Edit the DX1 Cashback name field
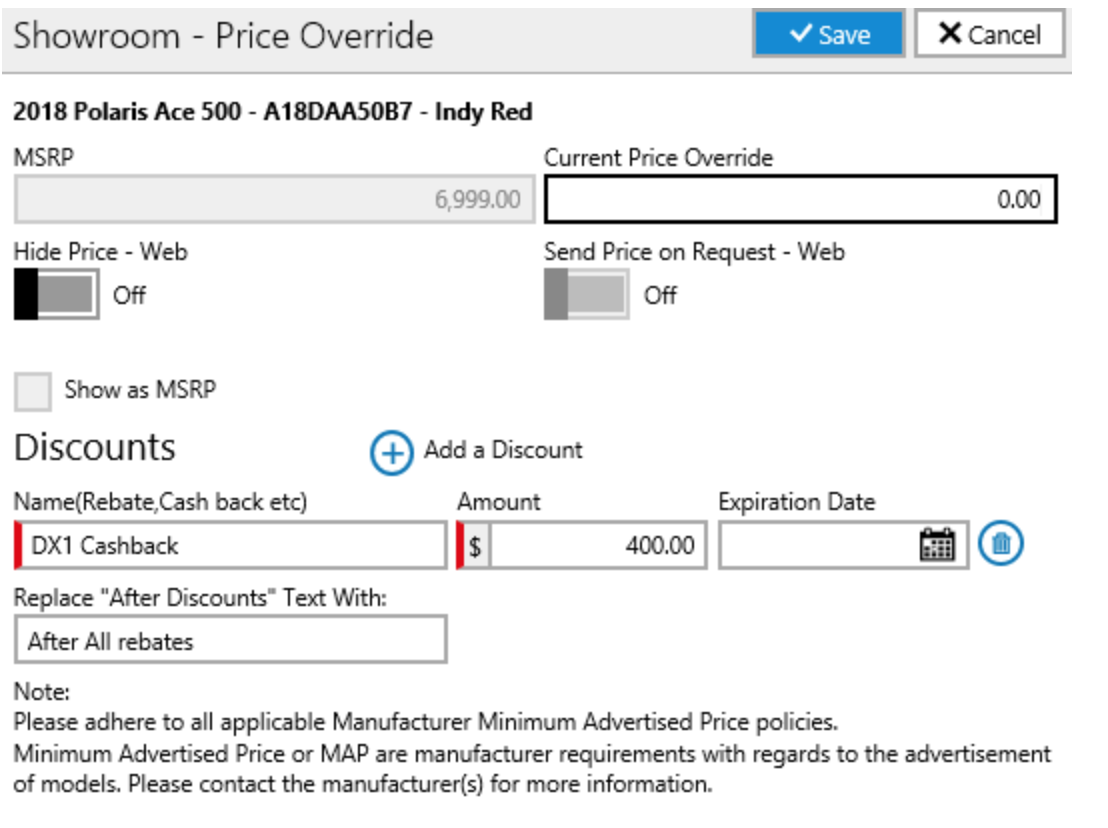This screenshot has height=828, width=1108. pyautogui.click(x=231, y=545)
